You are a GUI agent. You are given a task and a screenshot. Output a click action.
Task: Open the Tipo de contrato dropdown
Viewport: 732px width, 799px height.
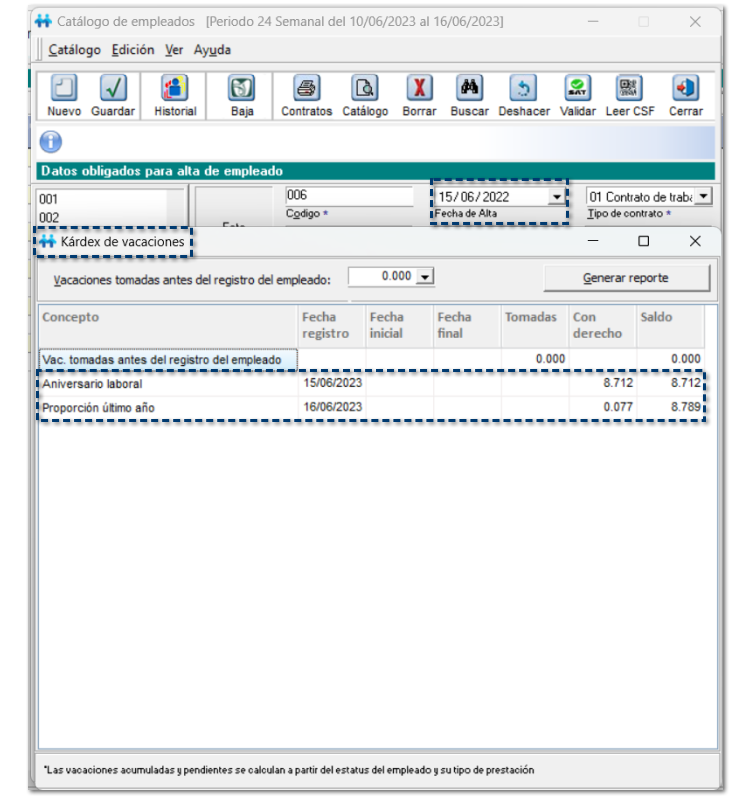click(x=703, y=197)
